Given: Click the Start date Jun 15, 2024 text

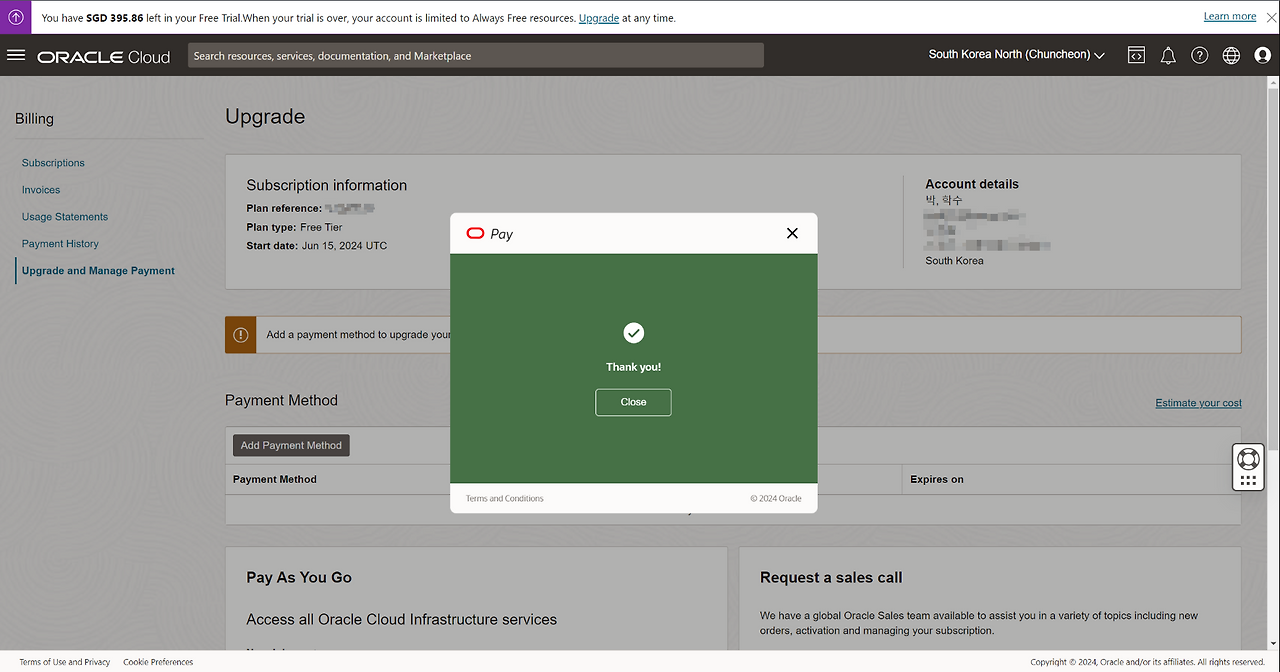Looking at the screenshot, I should point(317,245).
